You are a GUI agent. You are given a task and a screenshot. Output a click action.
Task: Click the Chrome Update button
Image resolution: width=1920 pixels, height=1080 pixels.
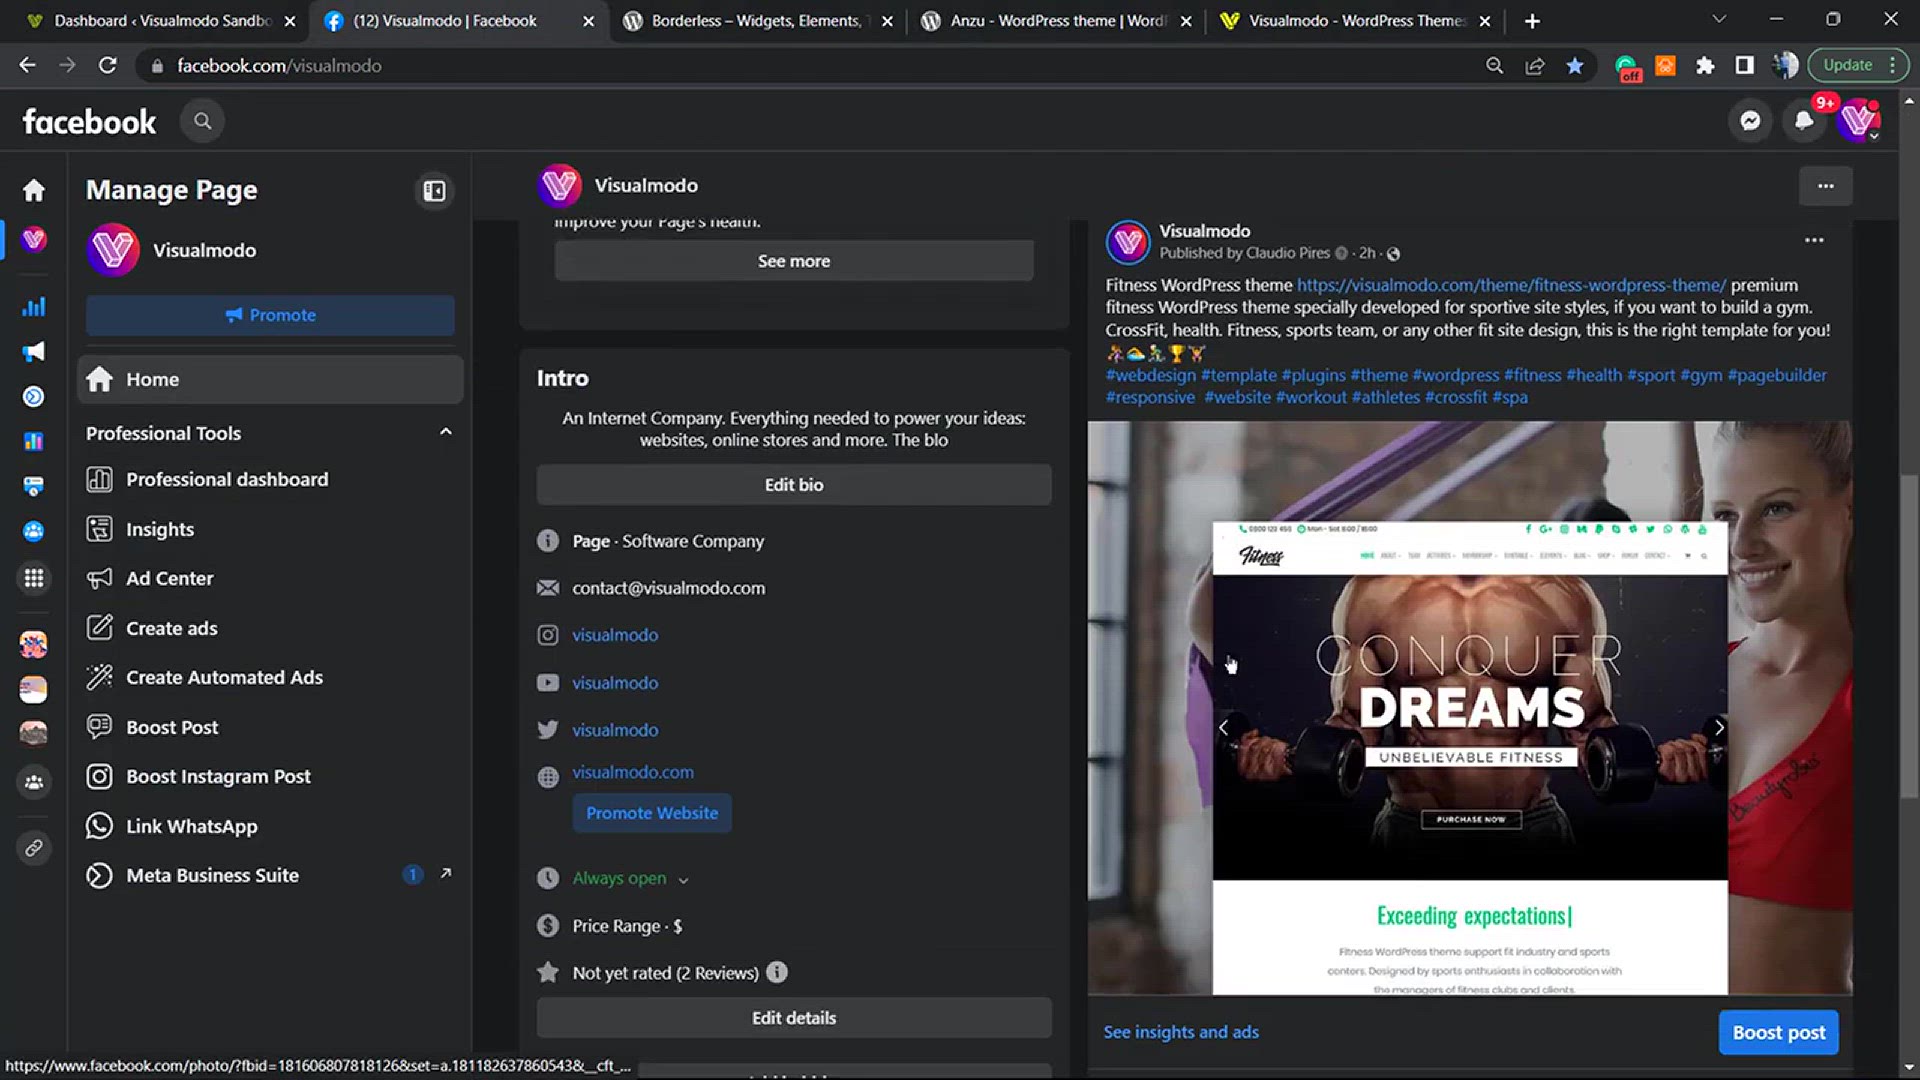[x=1859, y=65]
